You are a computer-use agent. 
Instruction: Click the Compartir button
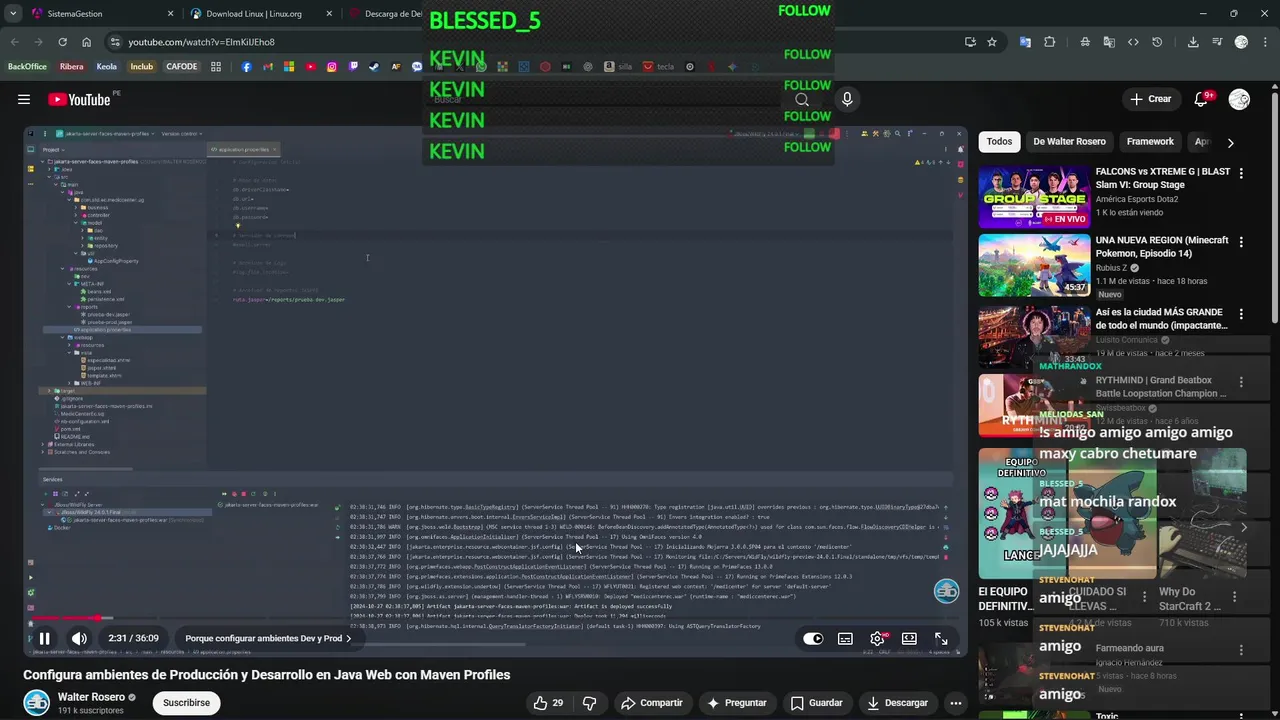point(651,703)
